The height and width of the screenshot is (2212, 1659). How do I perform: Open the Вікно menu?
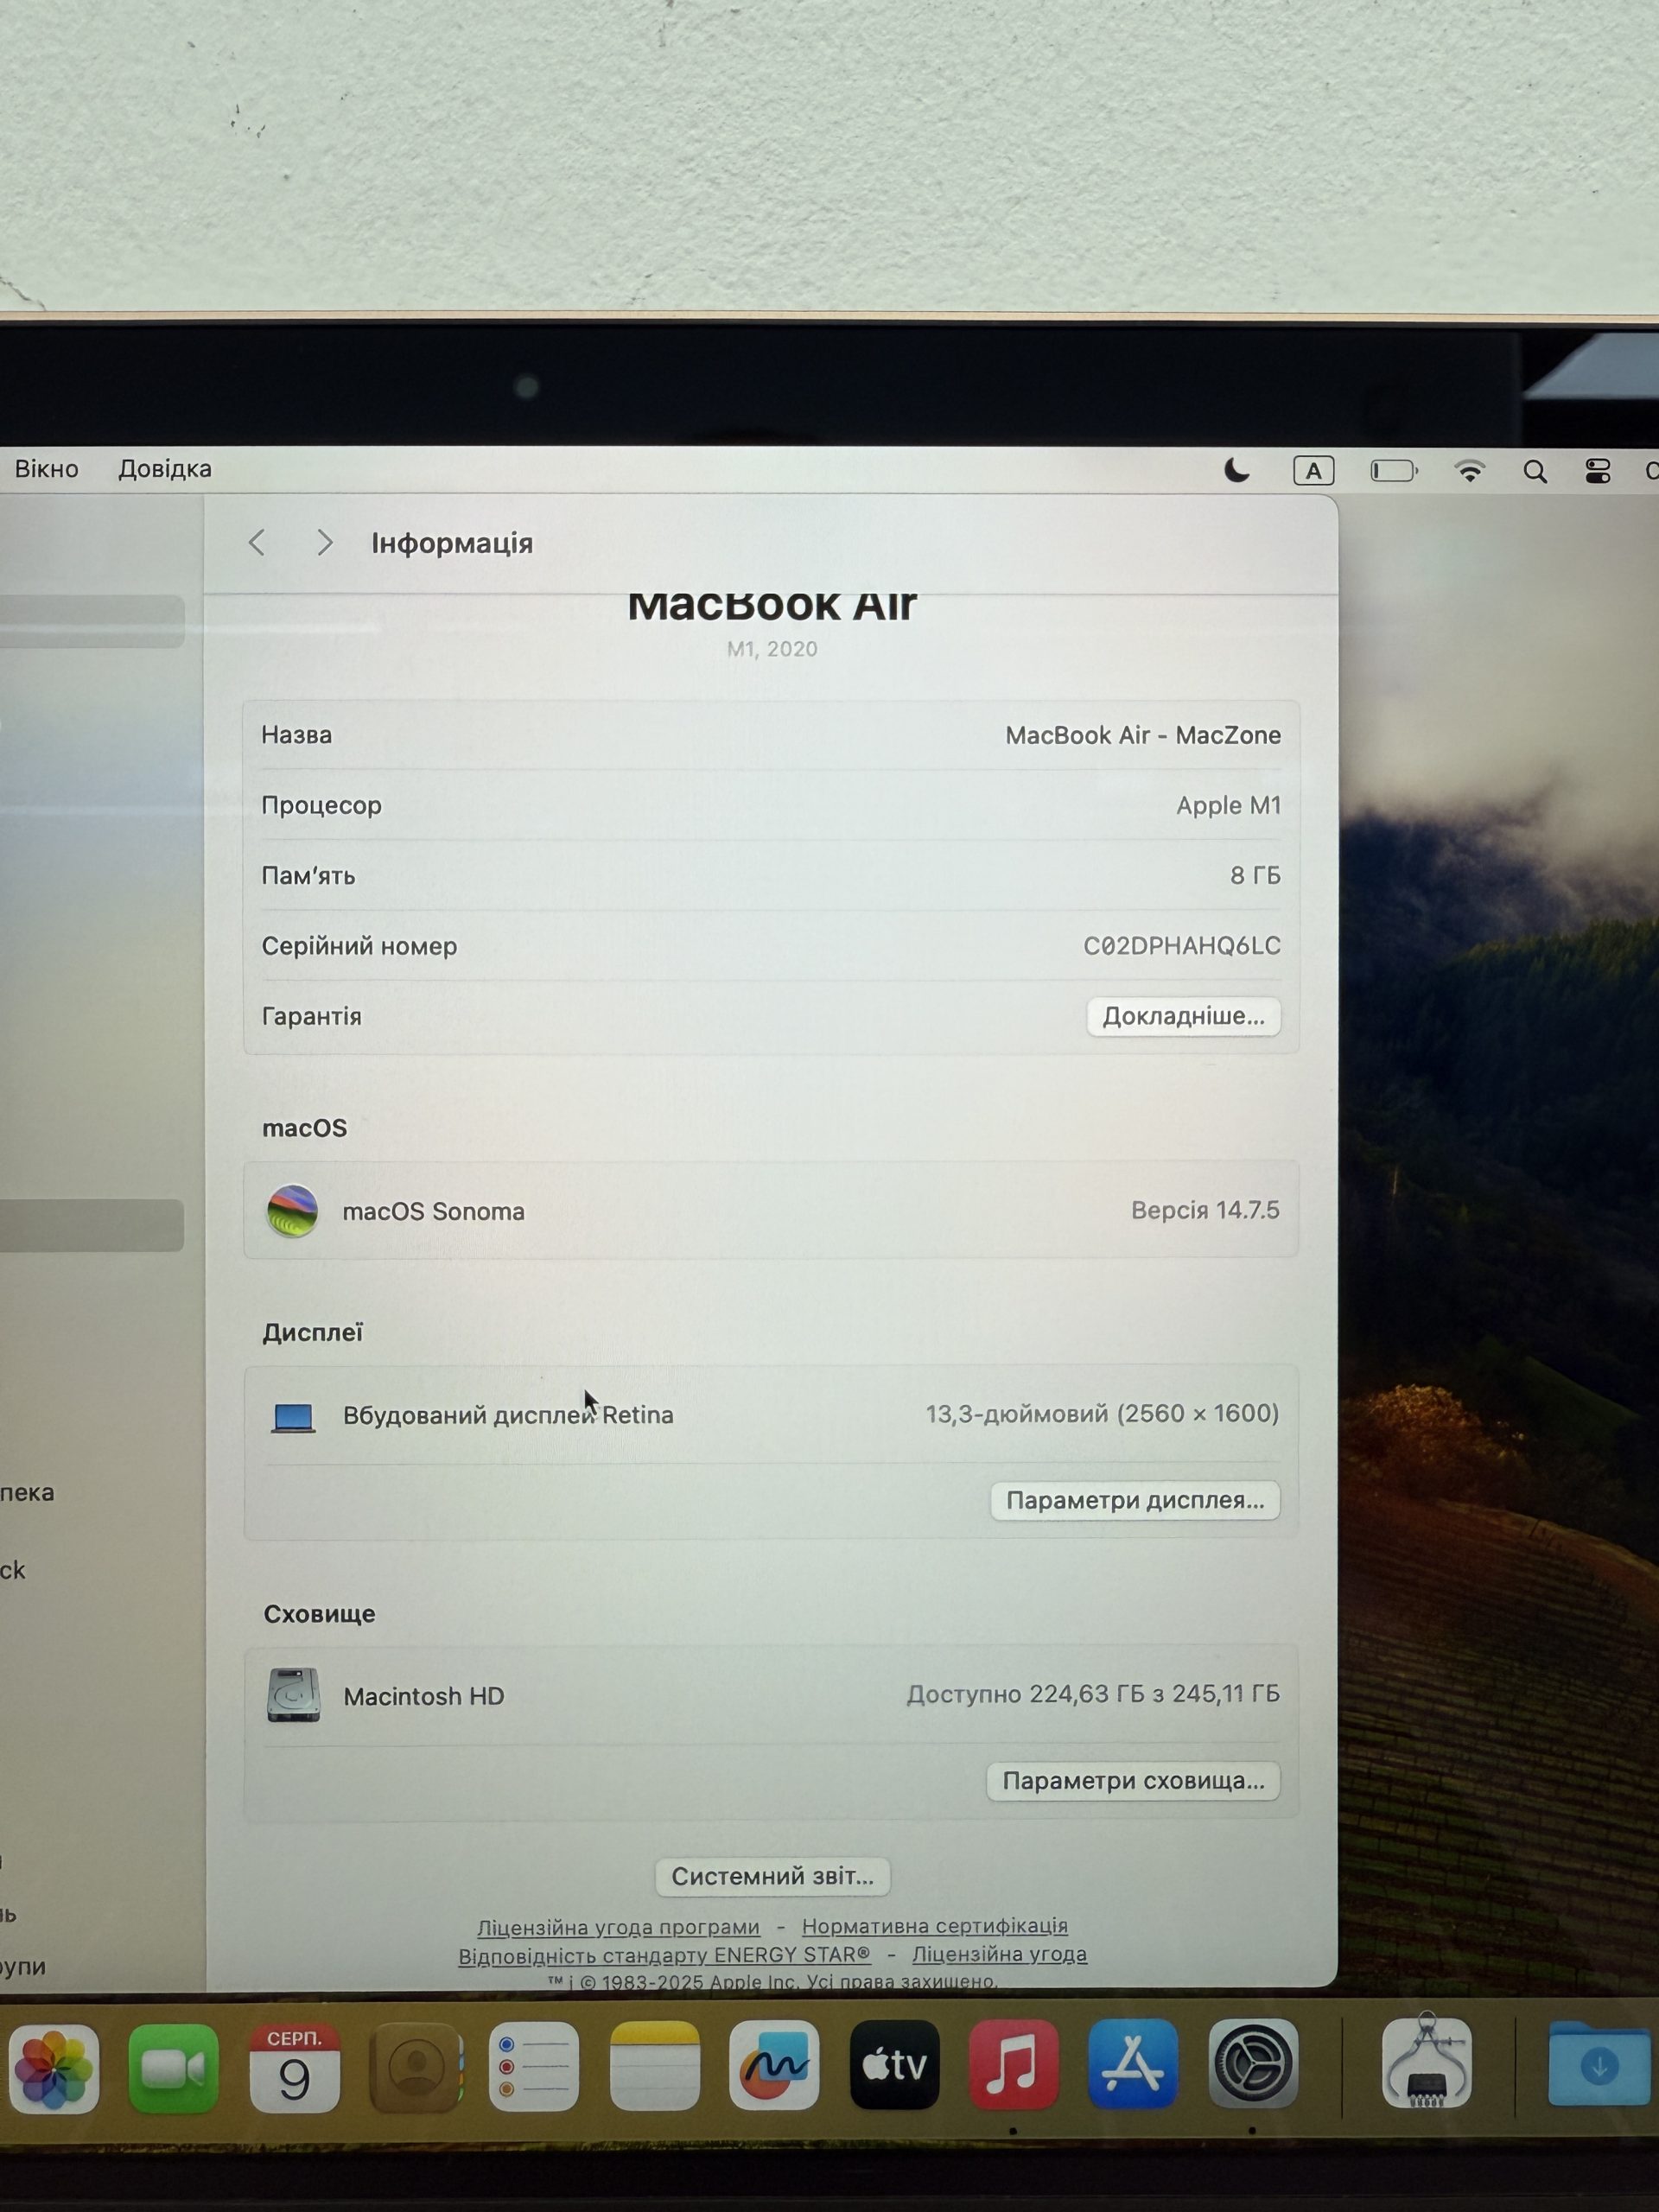46,469
